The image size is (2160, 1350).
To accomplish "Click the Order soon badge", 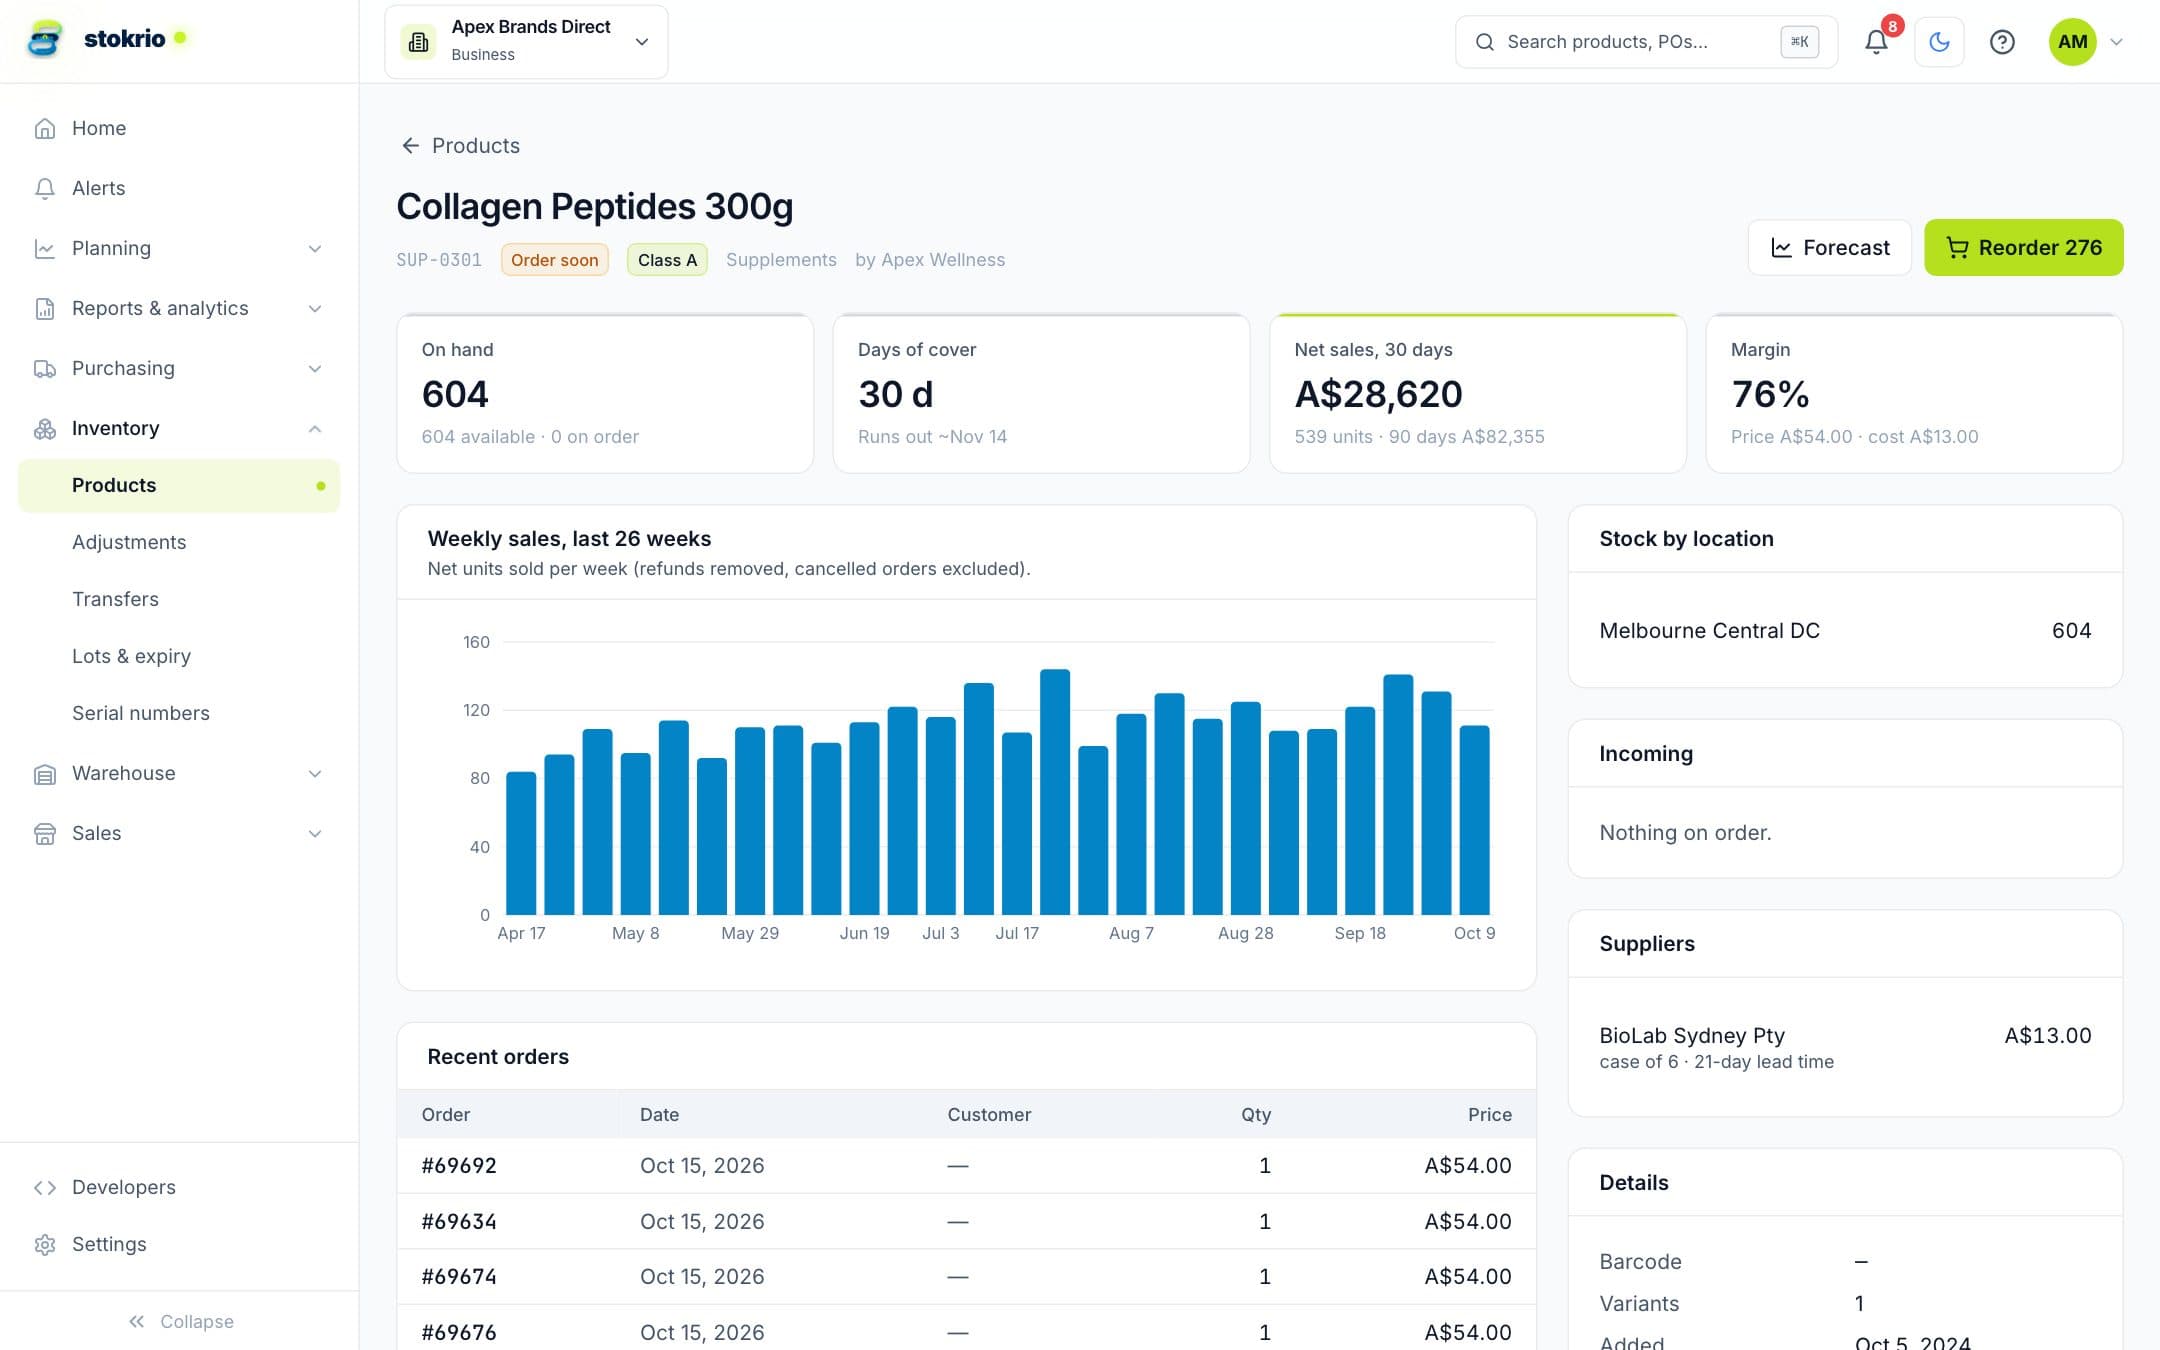I will coord(554,260).
